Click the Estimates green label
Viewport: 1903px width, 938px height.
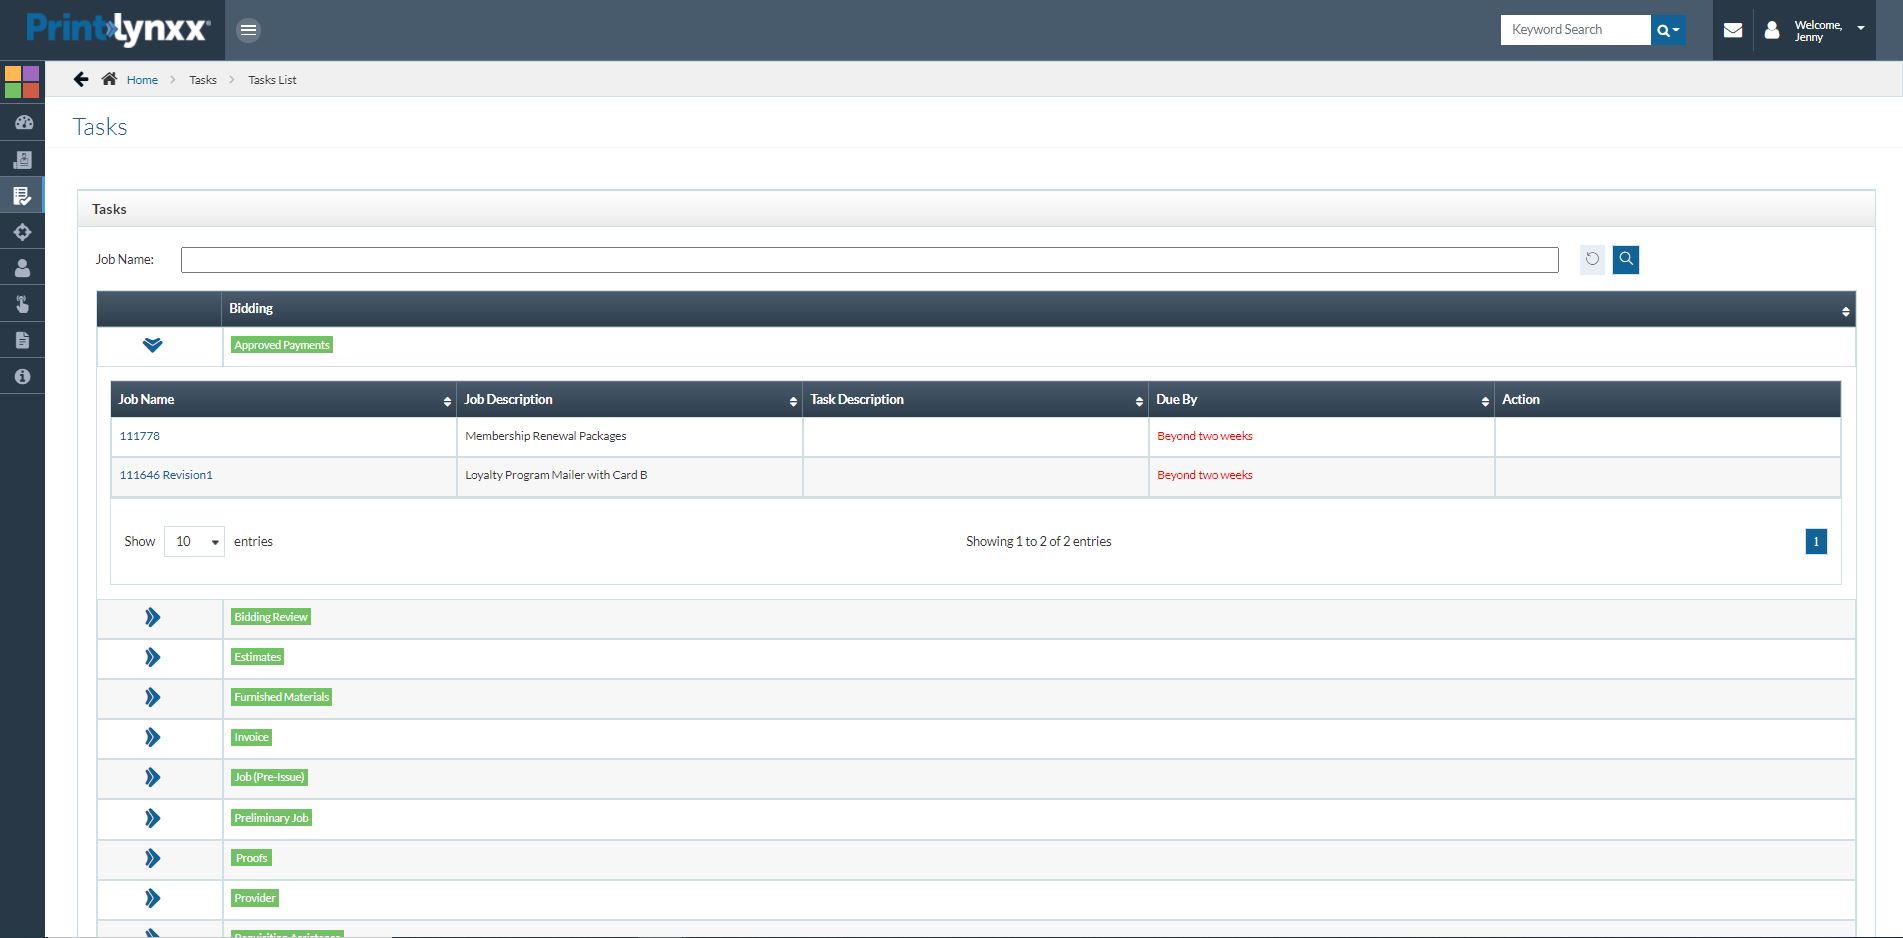tap(258, 657)
